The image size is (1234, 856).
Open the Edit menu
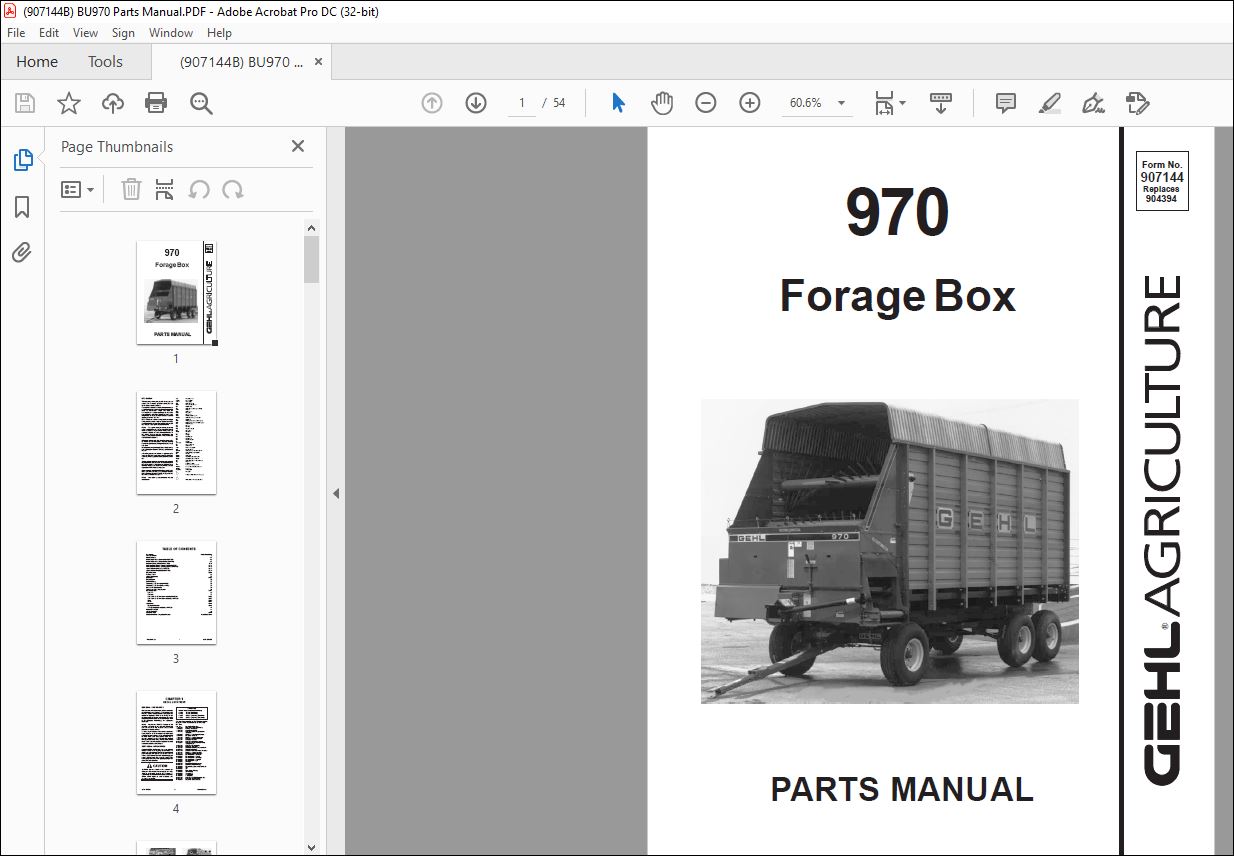point(49,33)
